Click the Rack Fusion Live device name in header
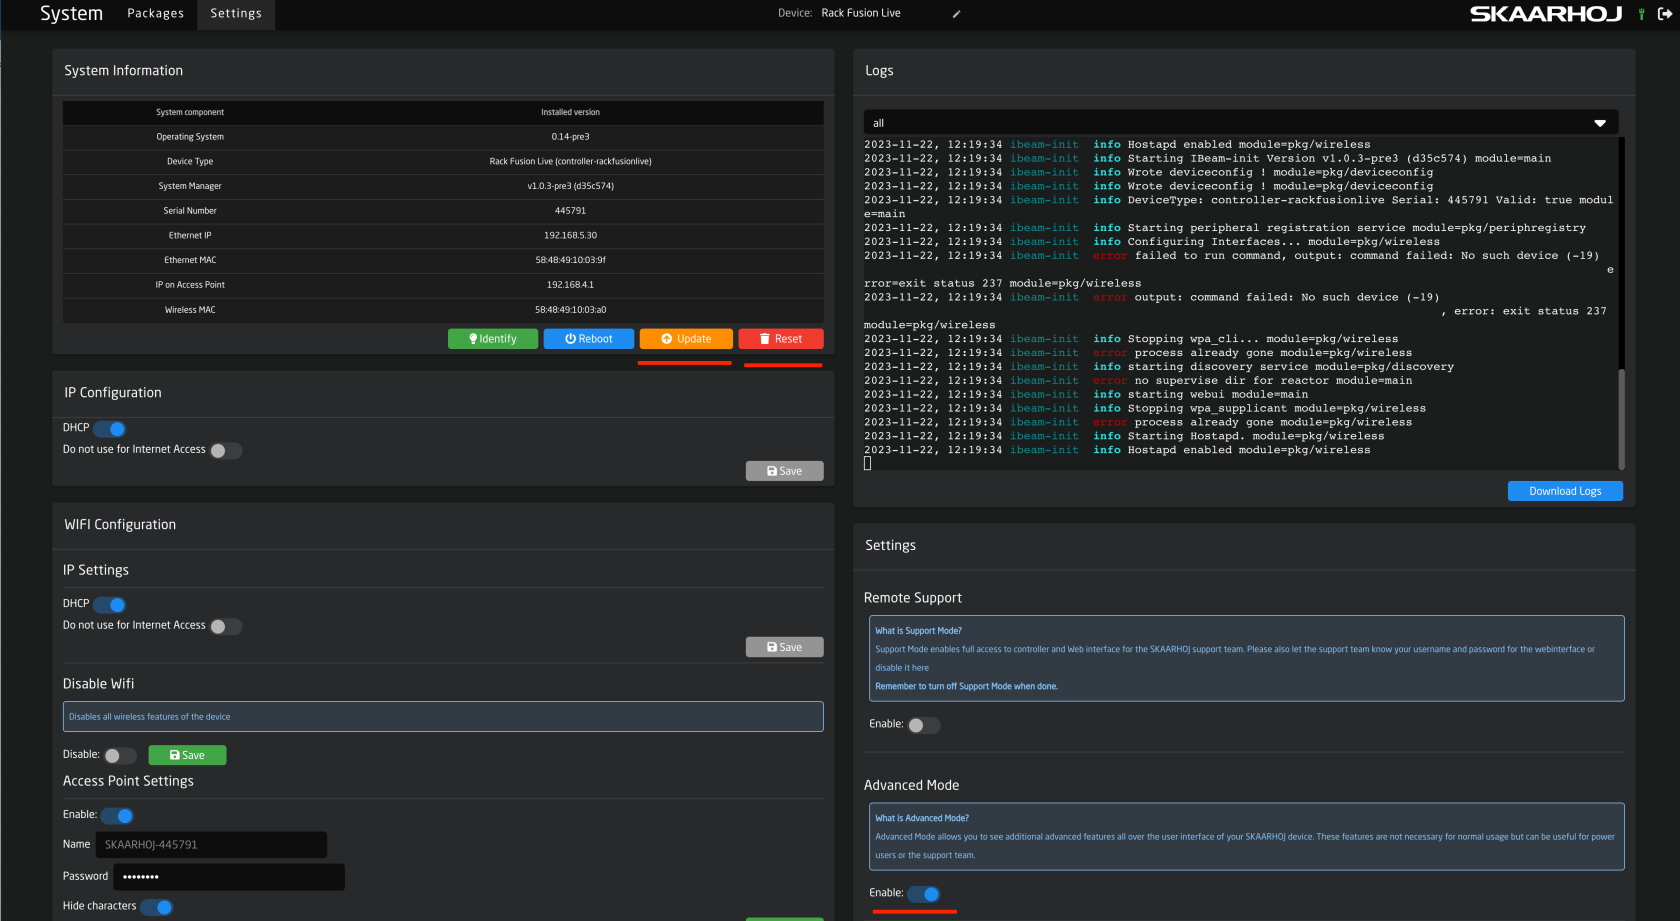The image size is (1680, 921). 861,14
